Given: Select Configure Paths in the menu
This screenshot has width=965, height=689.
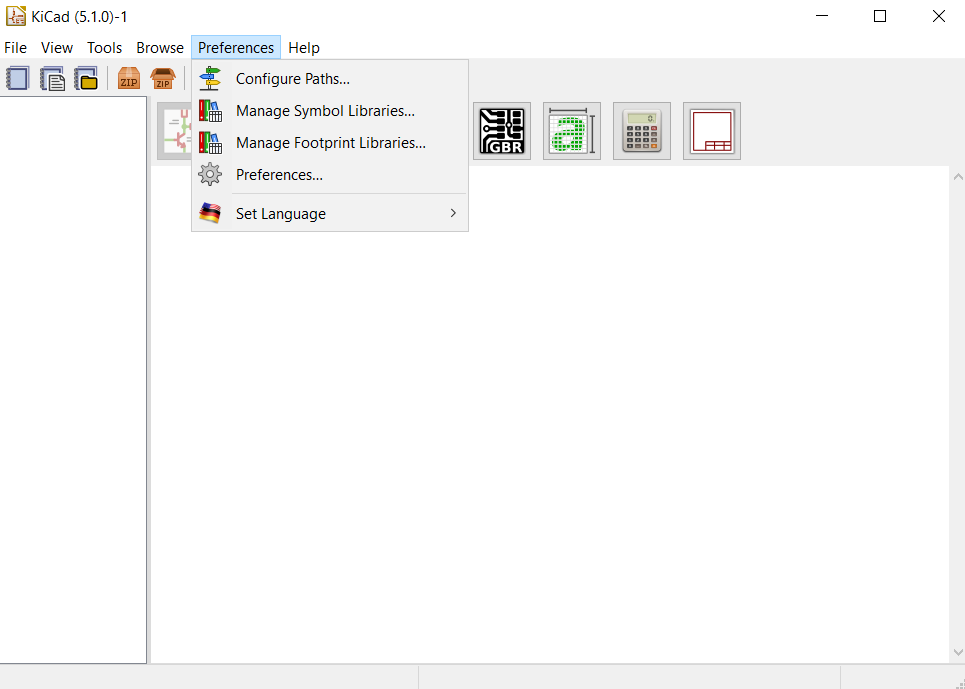Looking at the screenshot, I should pos(292,78).
